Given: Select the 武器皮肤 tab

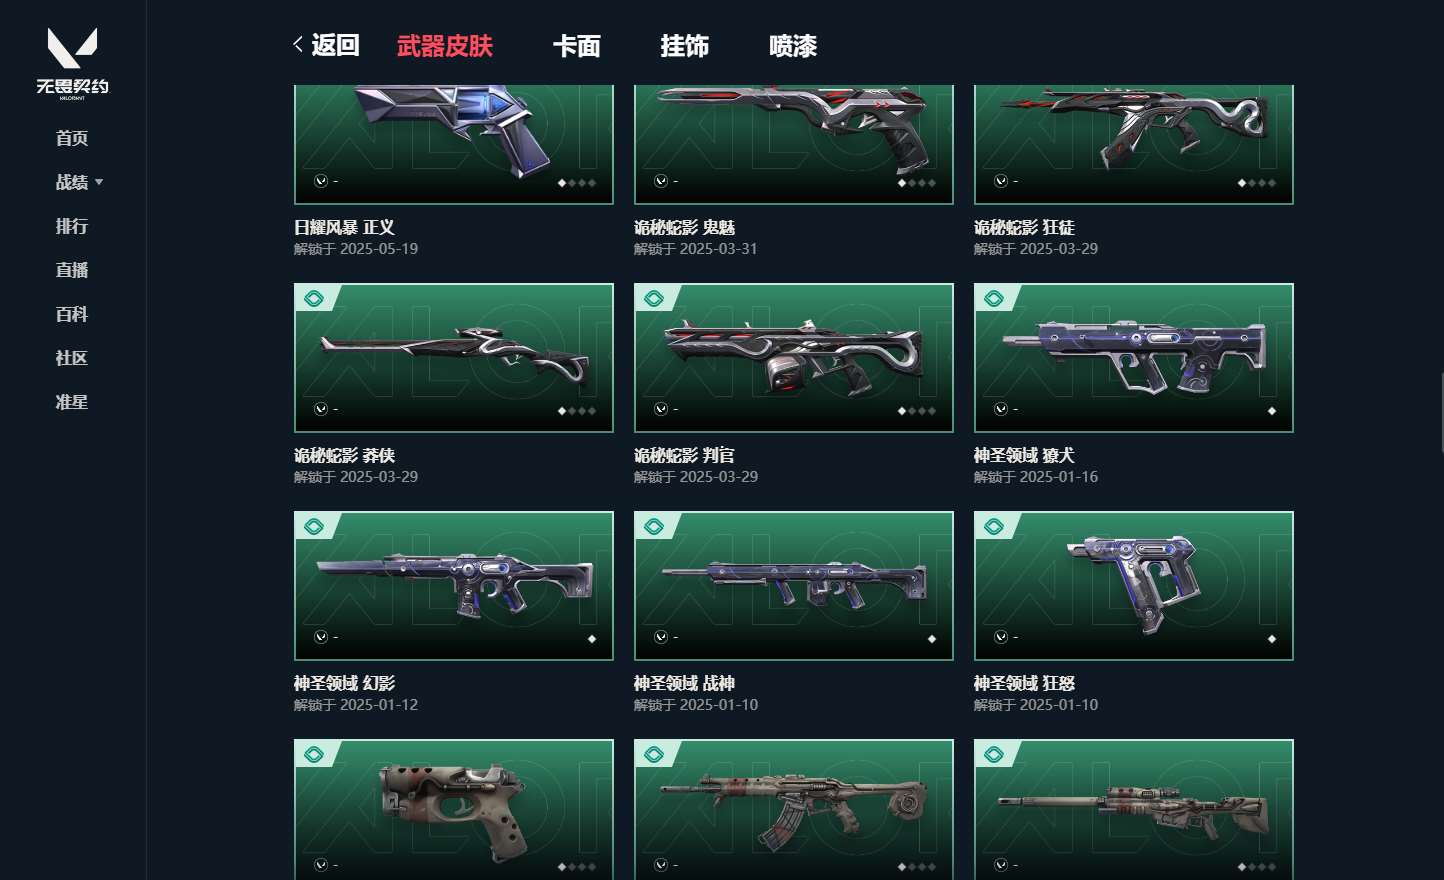Looking at the screenshot, I should pyautogui.click(x=445, y=46).
